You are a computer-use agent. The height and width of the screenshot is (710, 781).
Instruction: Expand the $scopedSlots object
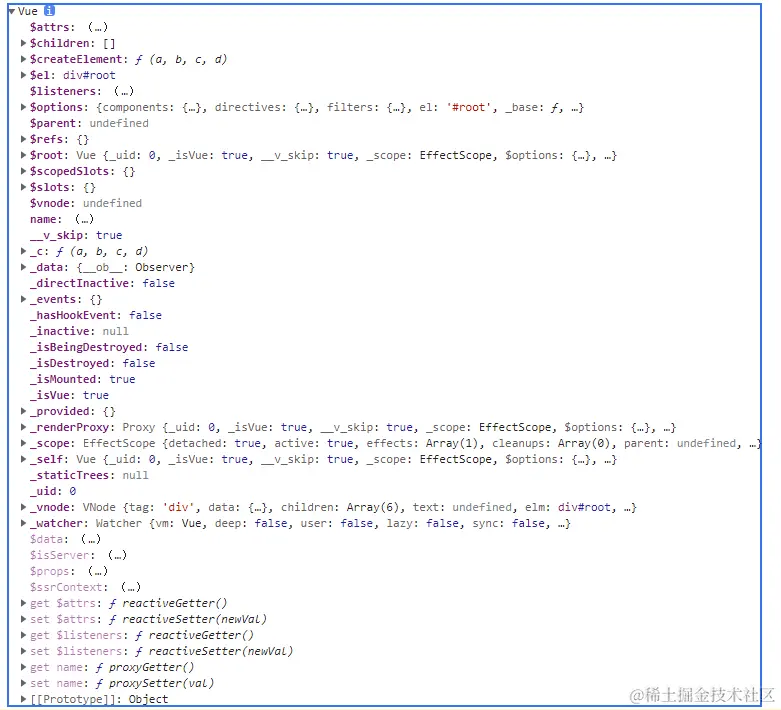23,171
